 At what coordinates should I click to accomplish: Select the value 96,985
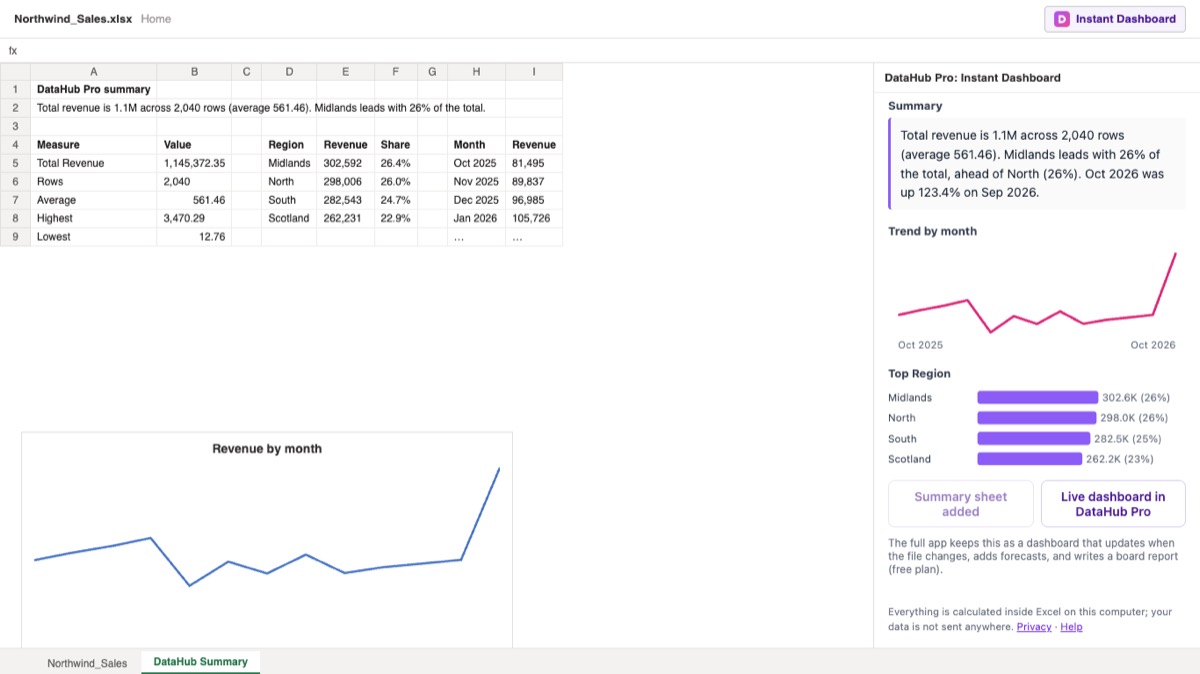(534, 199)
